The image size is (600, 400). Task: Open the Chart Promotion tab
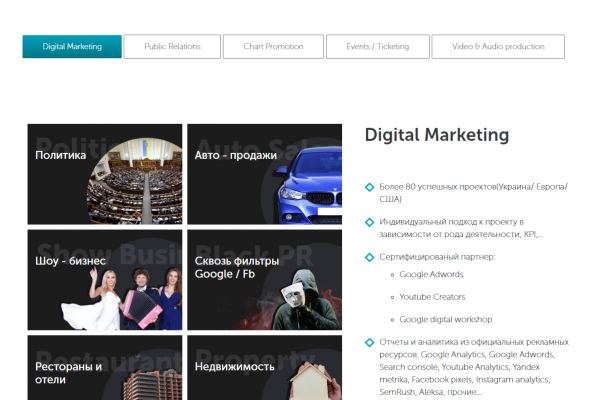(273, 47)
